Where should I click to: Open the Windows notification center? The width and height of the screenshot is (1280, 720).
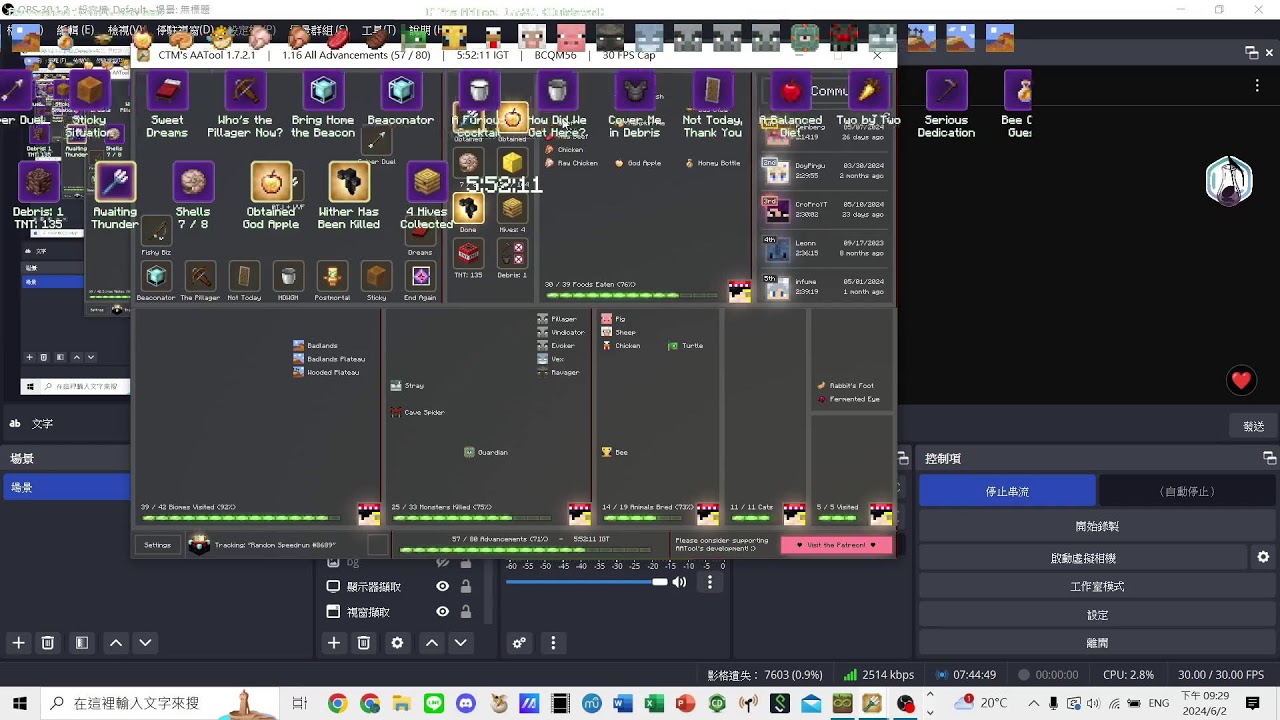(x=1253, y=704)
